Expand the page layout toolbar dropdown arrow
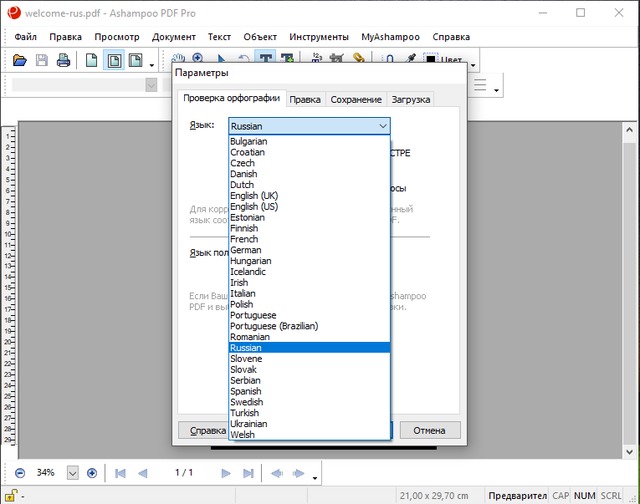The height and width of the screenshot is (504, 640). (x=152, y=64)
